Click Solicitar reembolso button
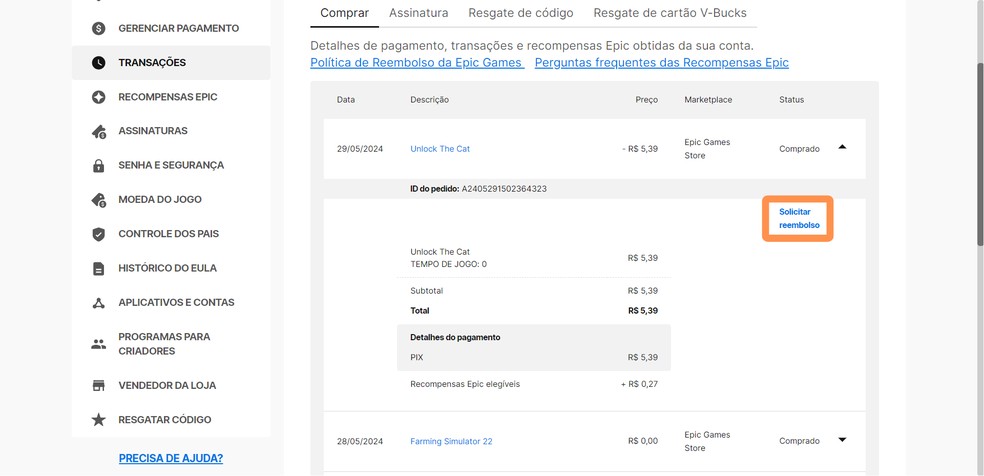984x476 pixels. point(798,218)
